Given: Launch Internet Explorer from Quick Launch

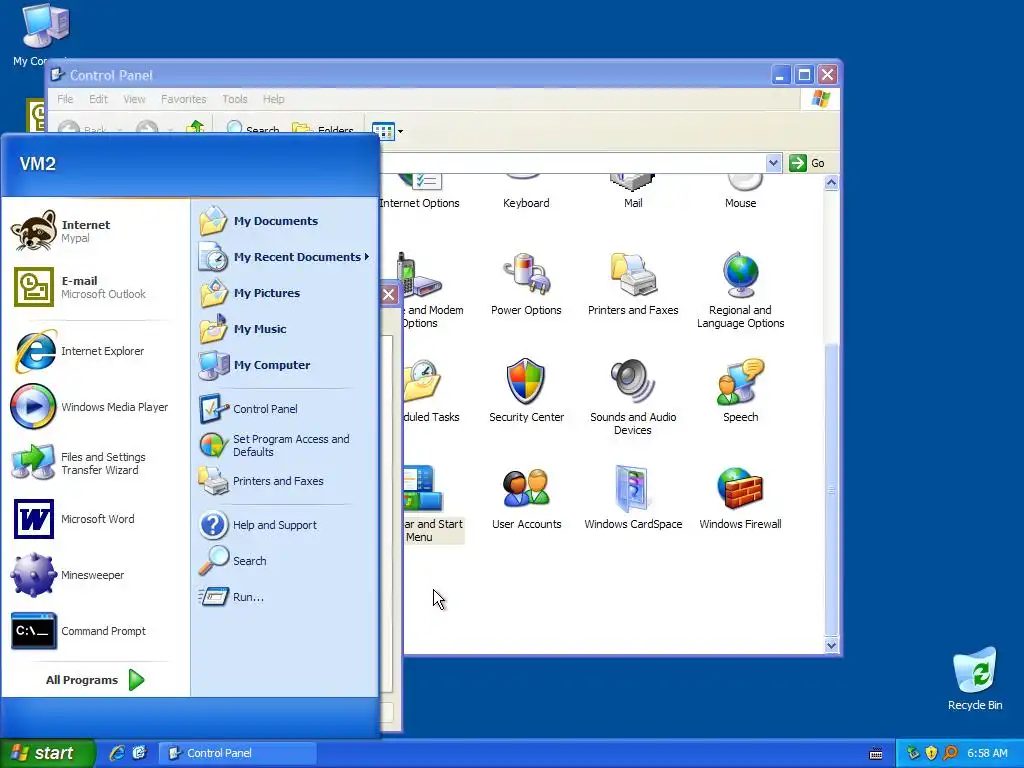Looking at the screenshot, I should (116, 753).
